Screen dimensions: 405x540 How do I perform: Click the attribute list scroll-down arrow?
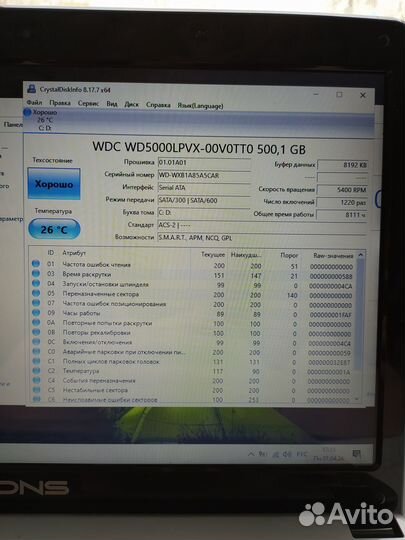tap(357, 399)
